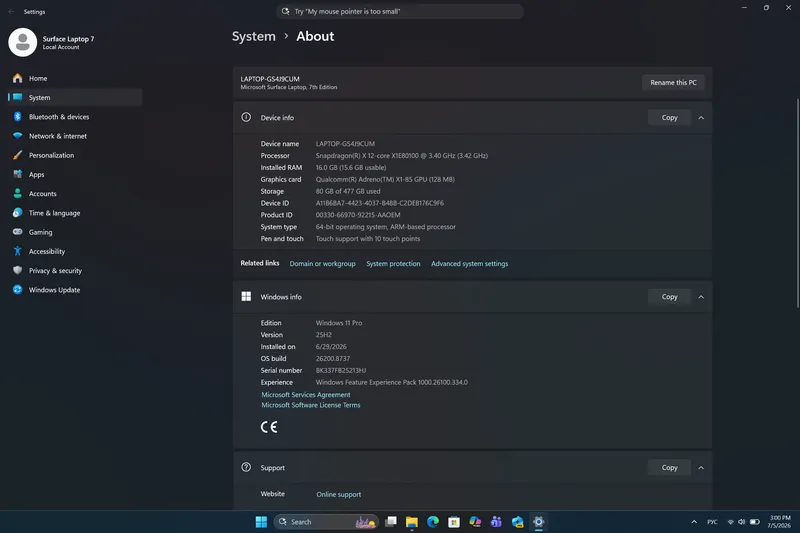Open Domain or workgroup link
The height and width of the screenshot is (533, 800).
point(322,264)
